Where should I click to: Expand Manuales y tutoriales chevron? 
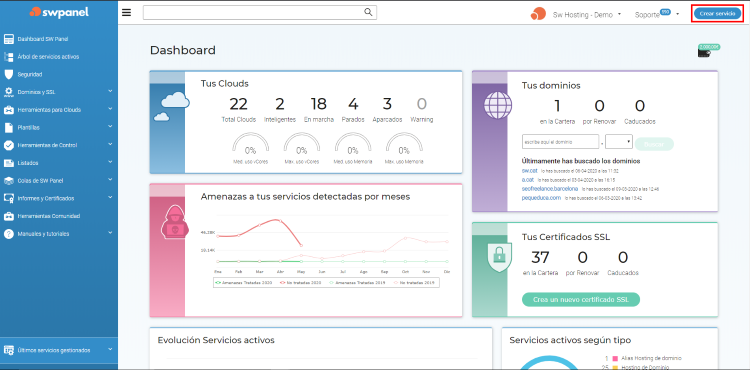110,233
